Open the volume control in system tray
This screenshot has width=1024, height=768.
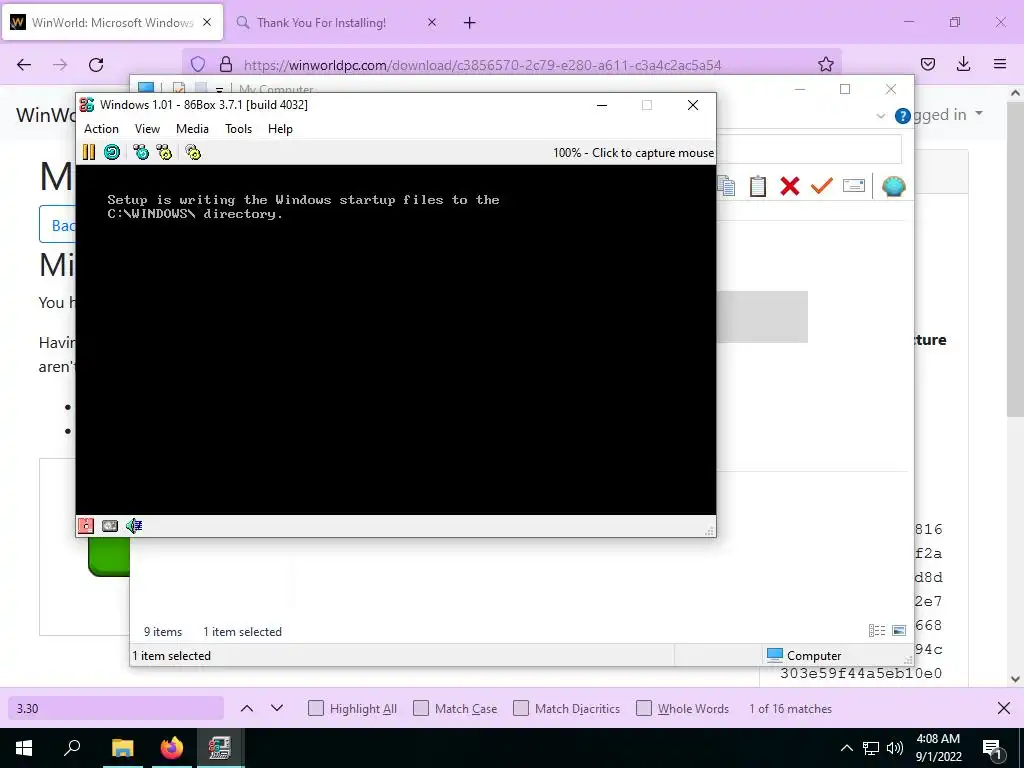pos(895,748)
